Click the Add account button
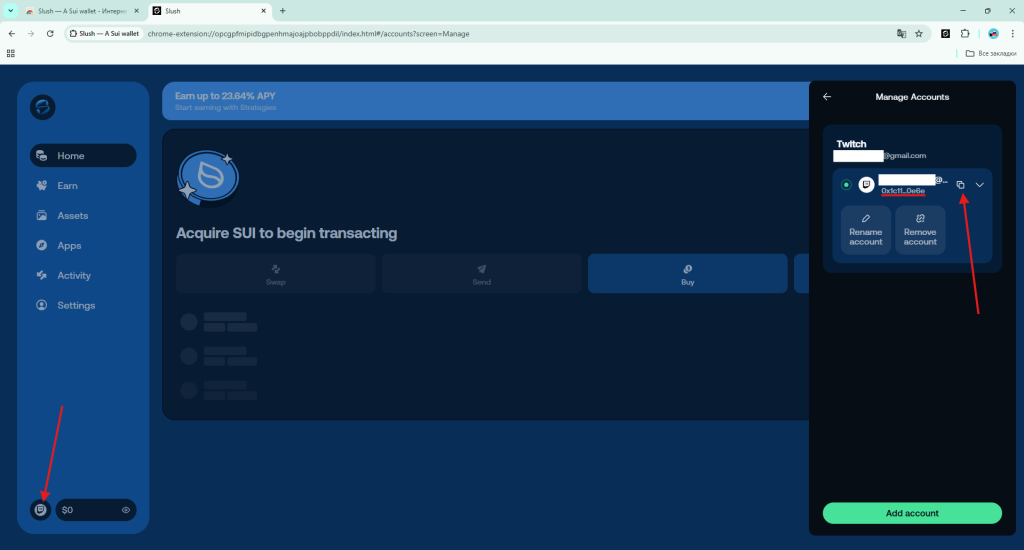This screenshot has width=1024, height=550. pyautogui.click(x=912, y=513)
